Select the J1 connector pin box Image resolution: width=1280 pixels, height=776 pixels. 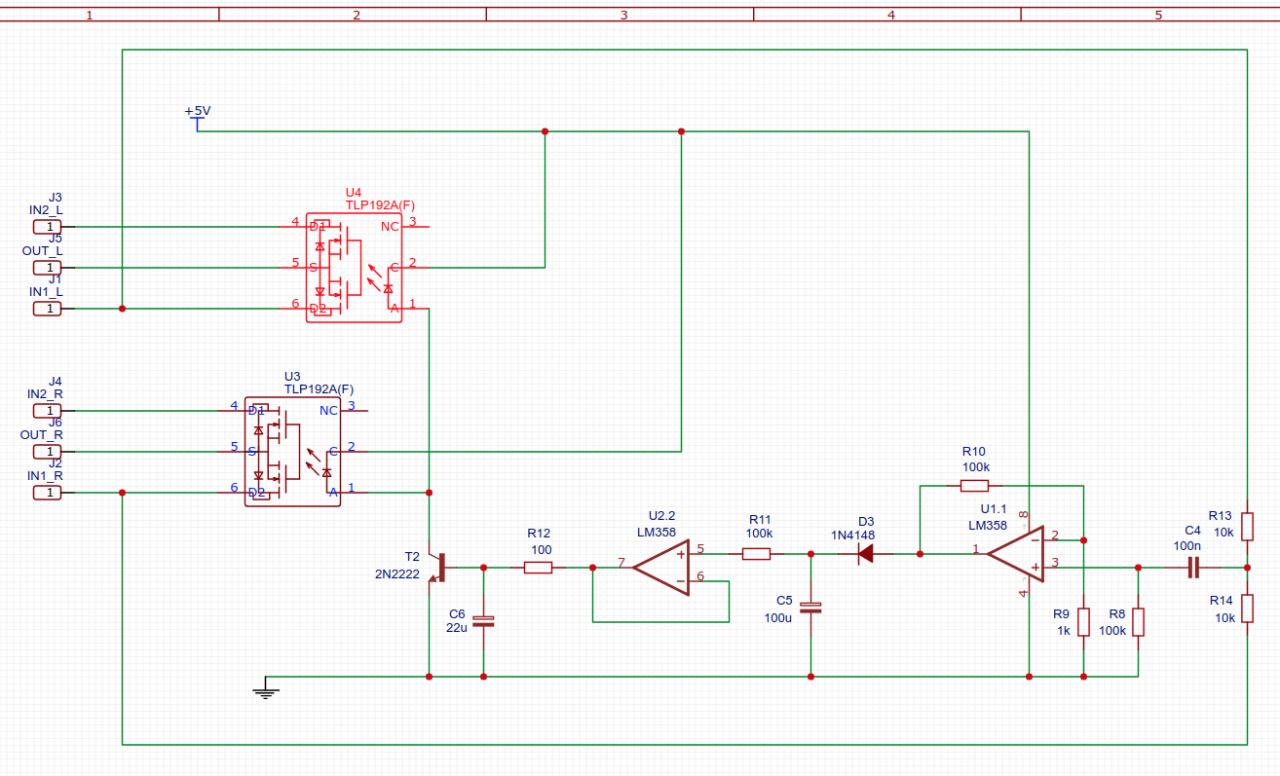[x=47, y=309]
